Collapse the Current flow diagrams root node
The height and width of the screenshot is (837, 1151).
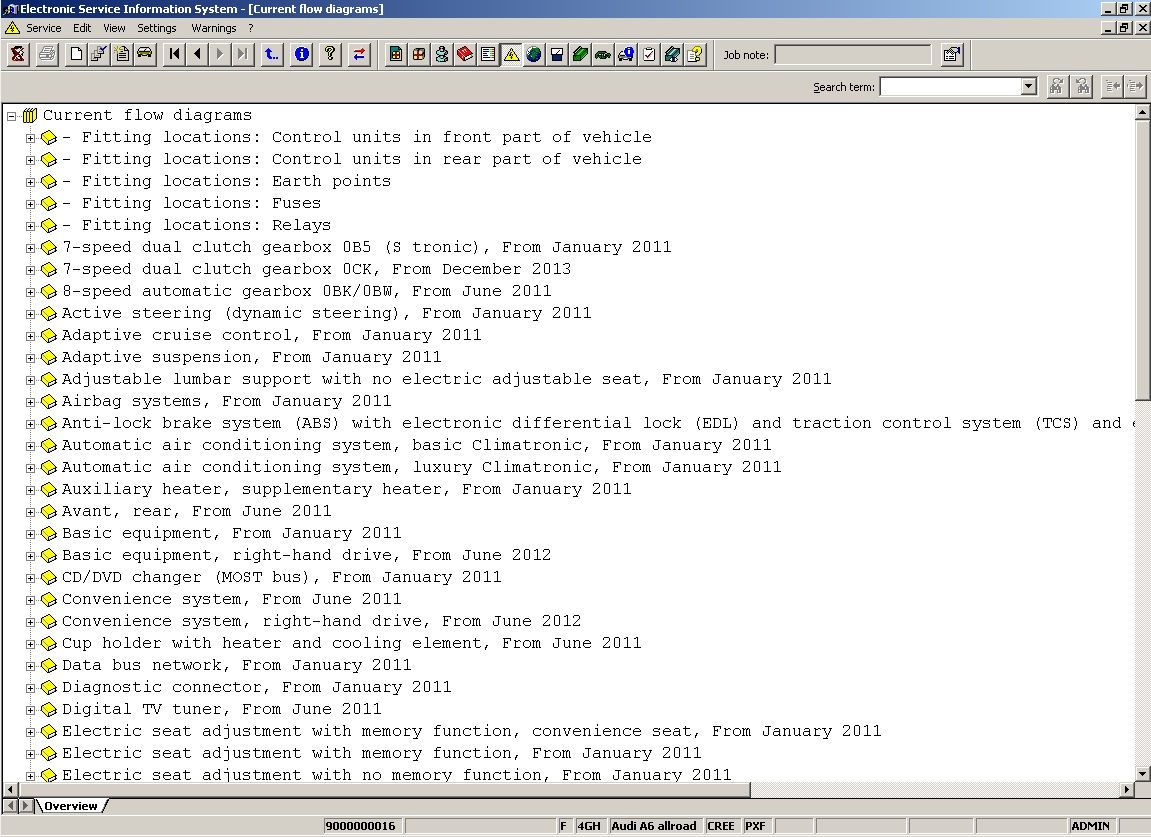11,116
